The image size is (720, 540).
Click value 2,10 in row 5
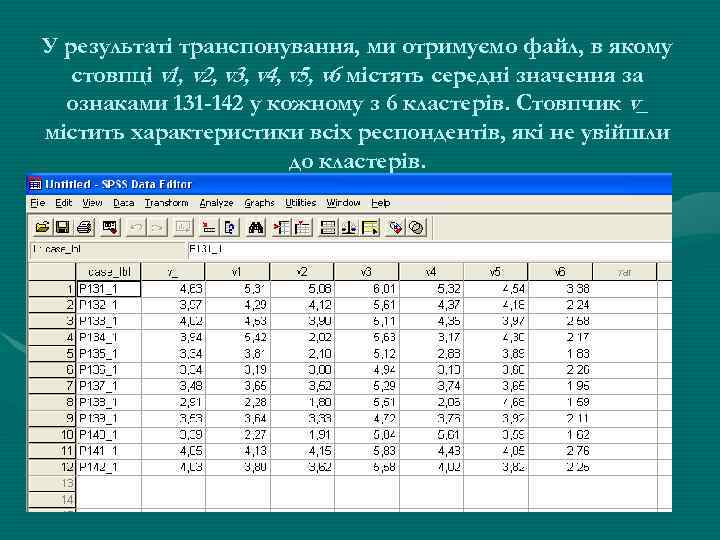302,354
